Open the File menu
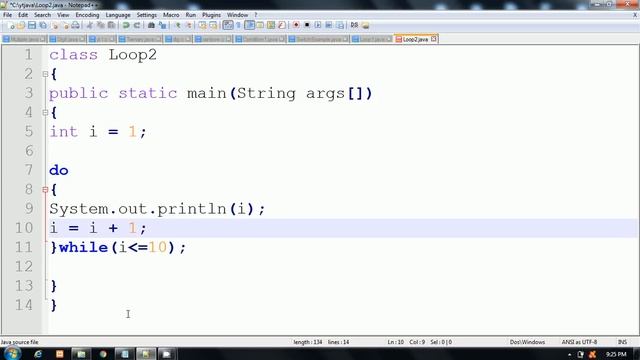 click(7, 15)
